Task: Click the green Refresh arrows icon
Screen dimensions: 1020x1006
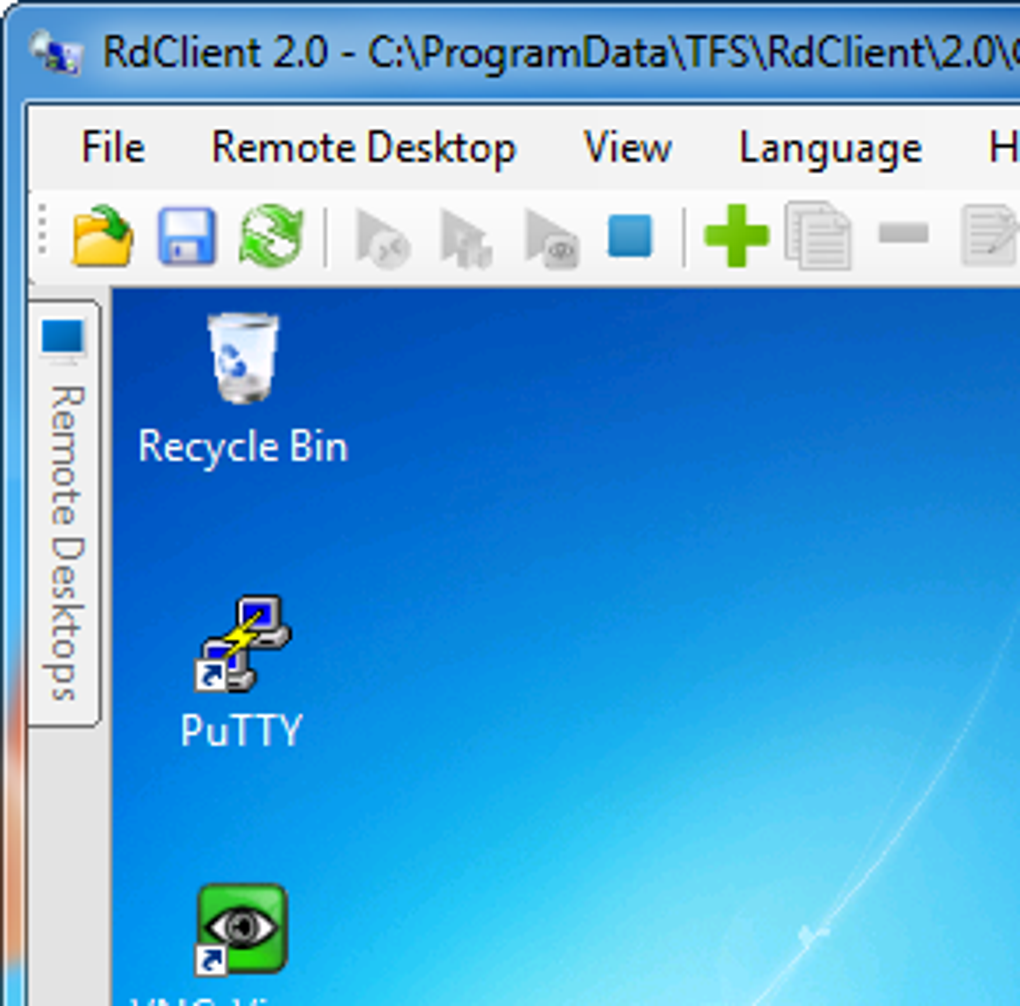Action: tap(272, 235)
